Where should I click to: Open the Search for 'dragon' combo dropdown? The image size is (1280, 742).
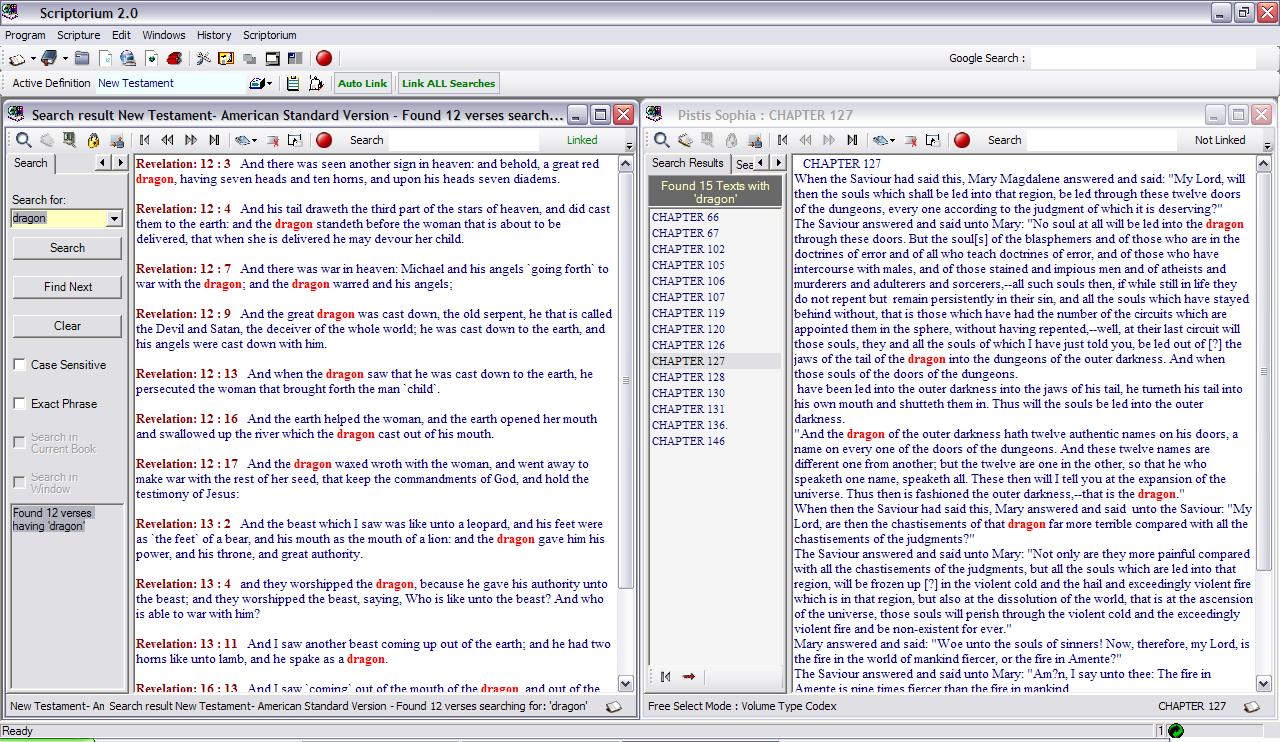[113, 218]
